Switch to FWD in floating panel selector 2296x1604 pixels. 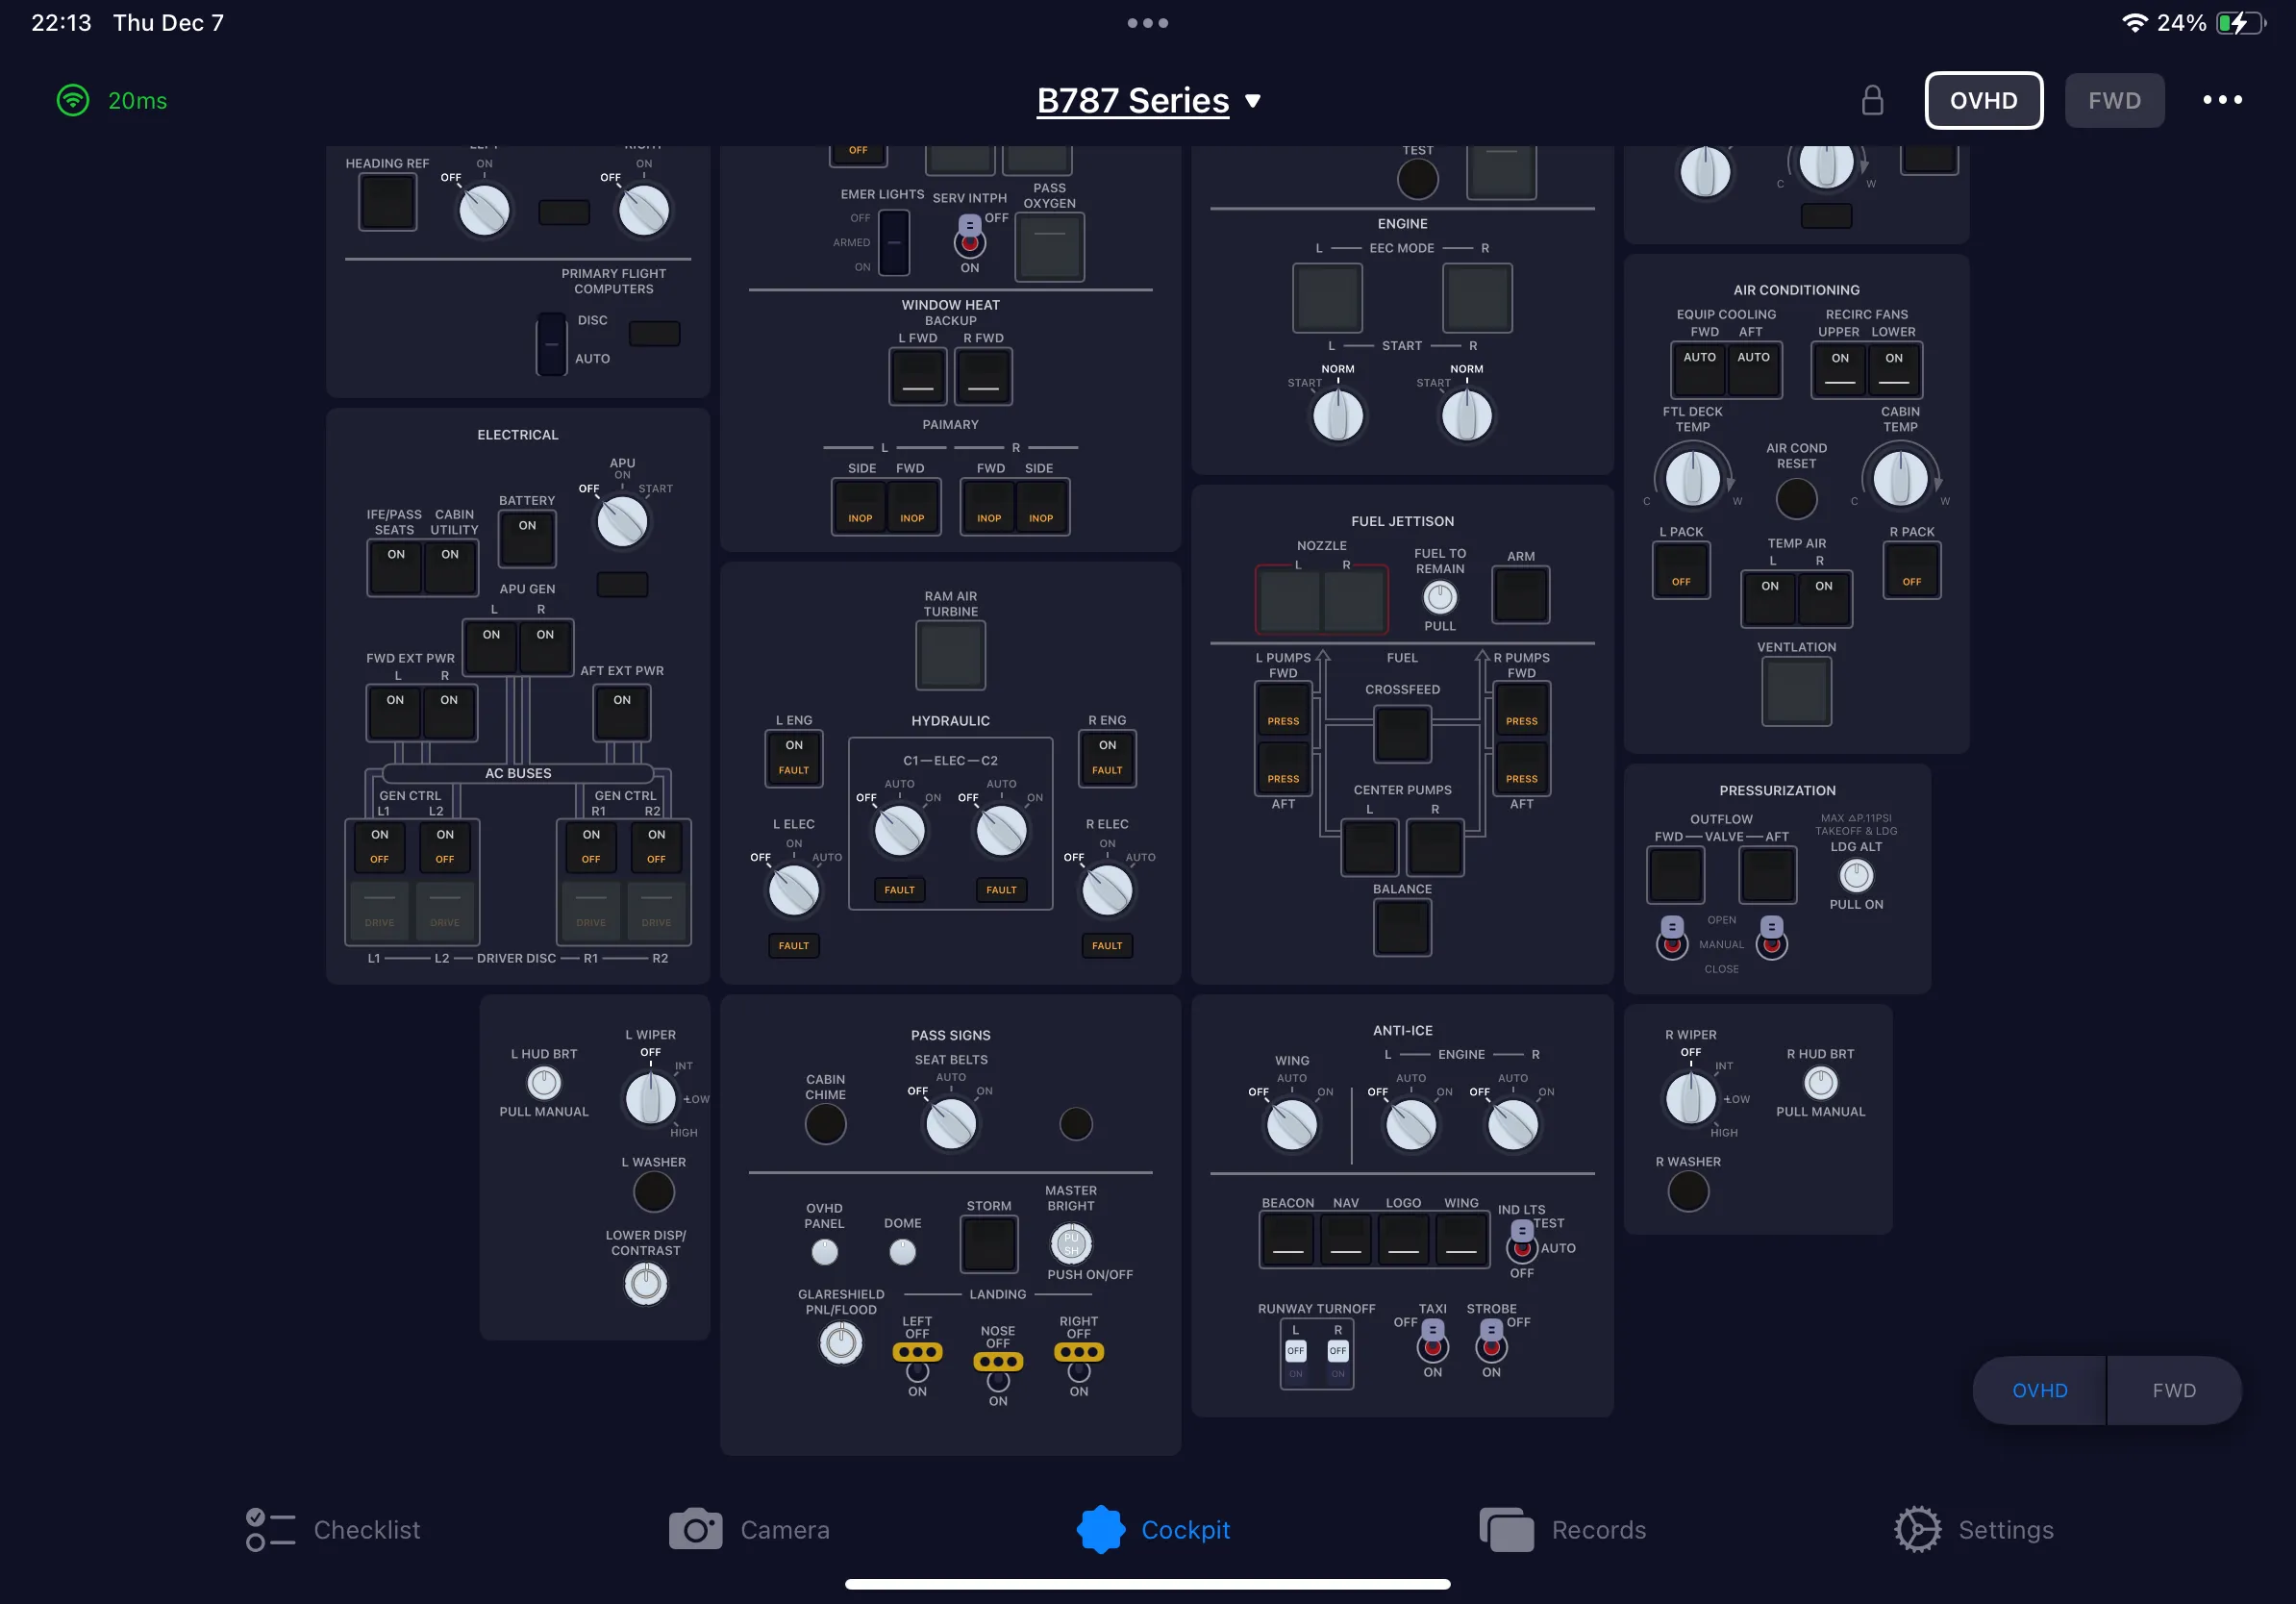[2174, 1390]
